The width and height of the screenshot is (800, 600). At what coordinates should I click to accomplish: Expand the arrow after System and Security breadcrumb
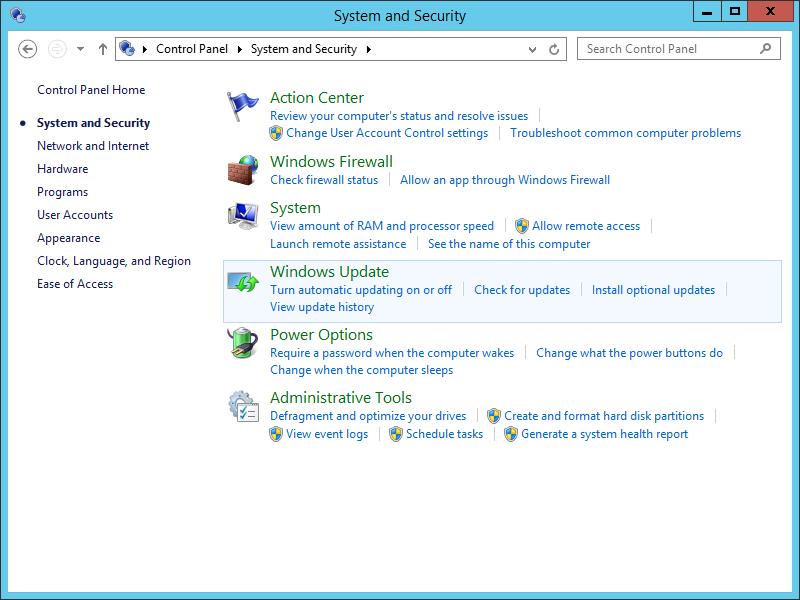368,49
